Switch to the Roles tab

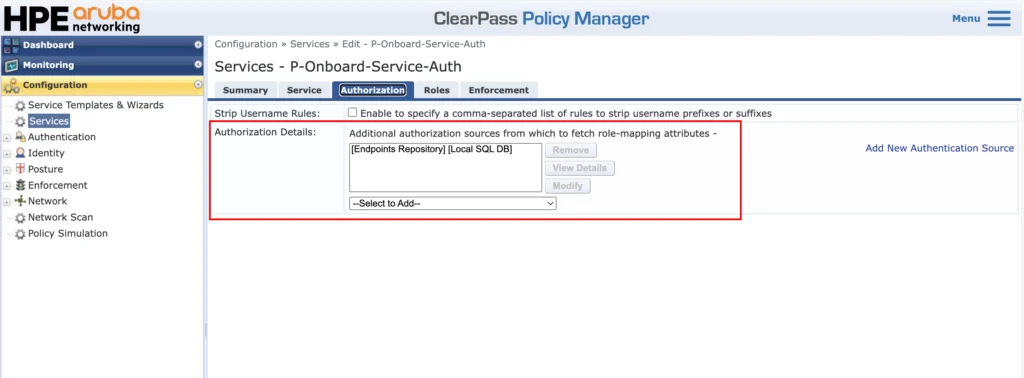[437, 90]
